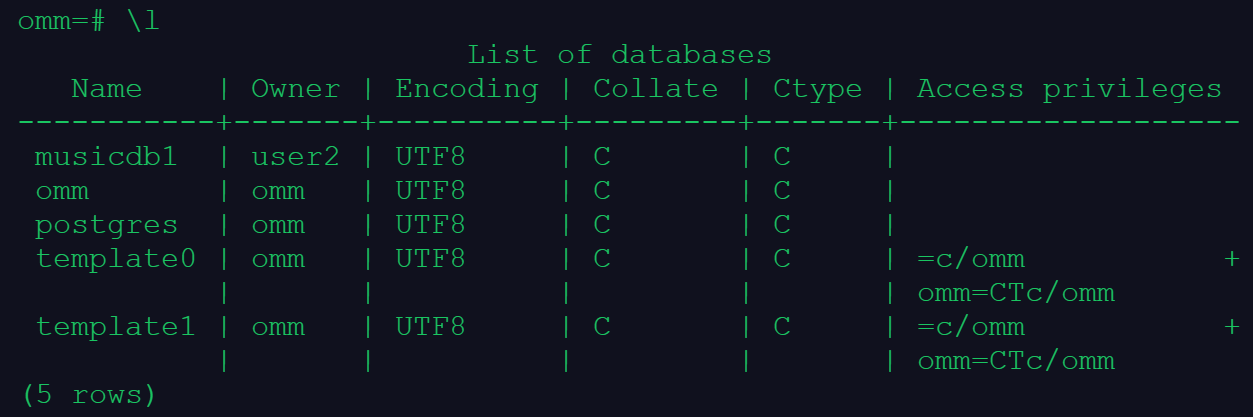This screenshot has width=1253, height=417.
Task: Click the Owner column header
Action: (295, 89)
